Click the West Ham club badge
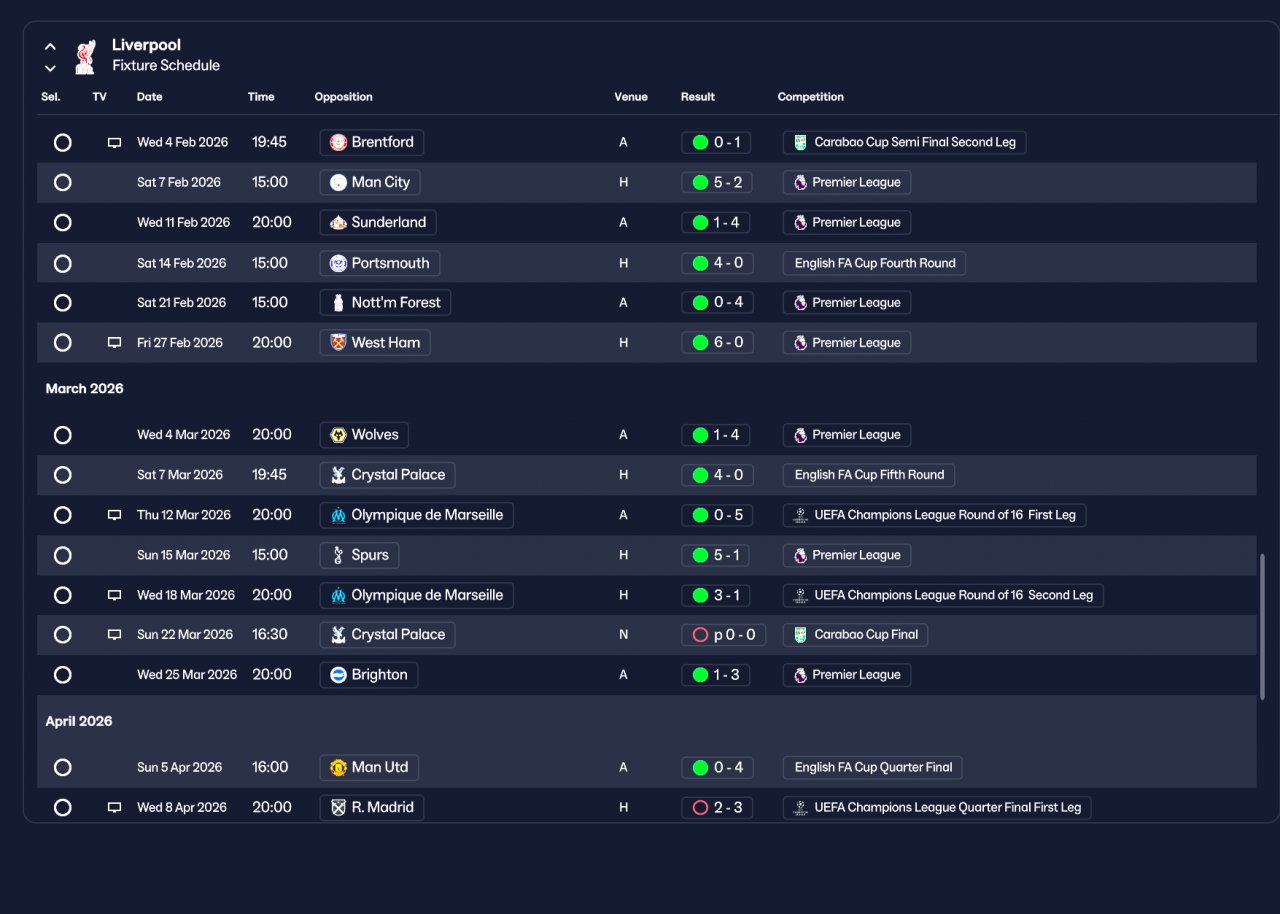The image size is (1280, 914). tap(338, 342)
